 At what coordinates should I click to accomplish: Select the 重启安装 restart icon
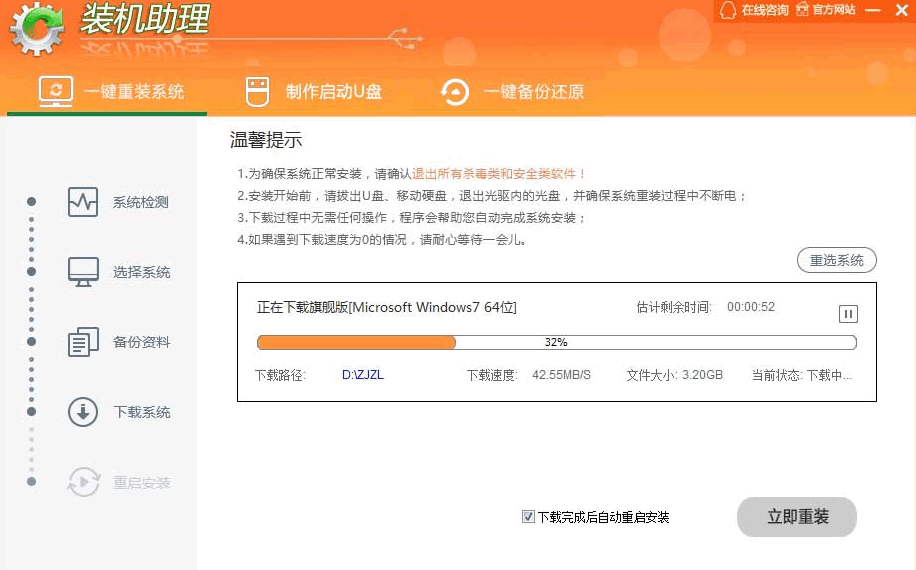pyautogui.click(x=84, y=482)
